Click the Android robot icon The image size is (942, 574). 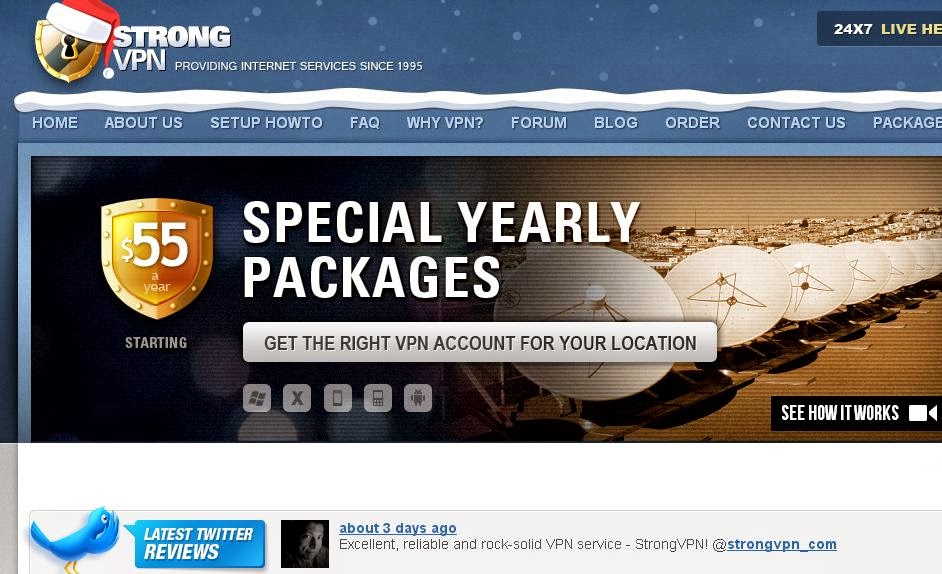[418, 398]
